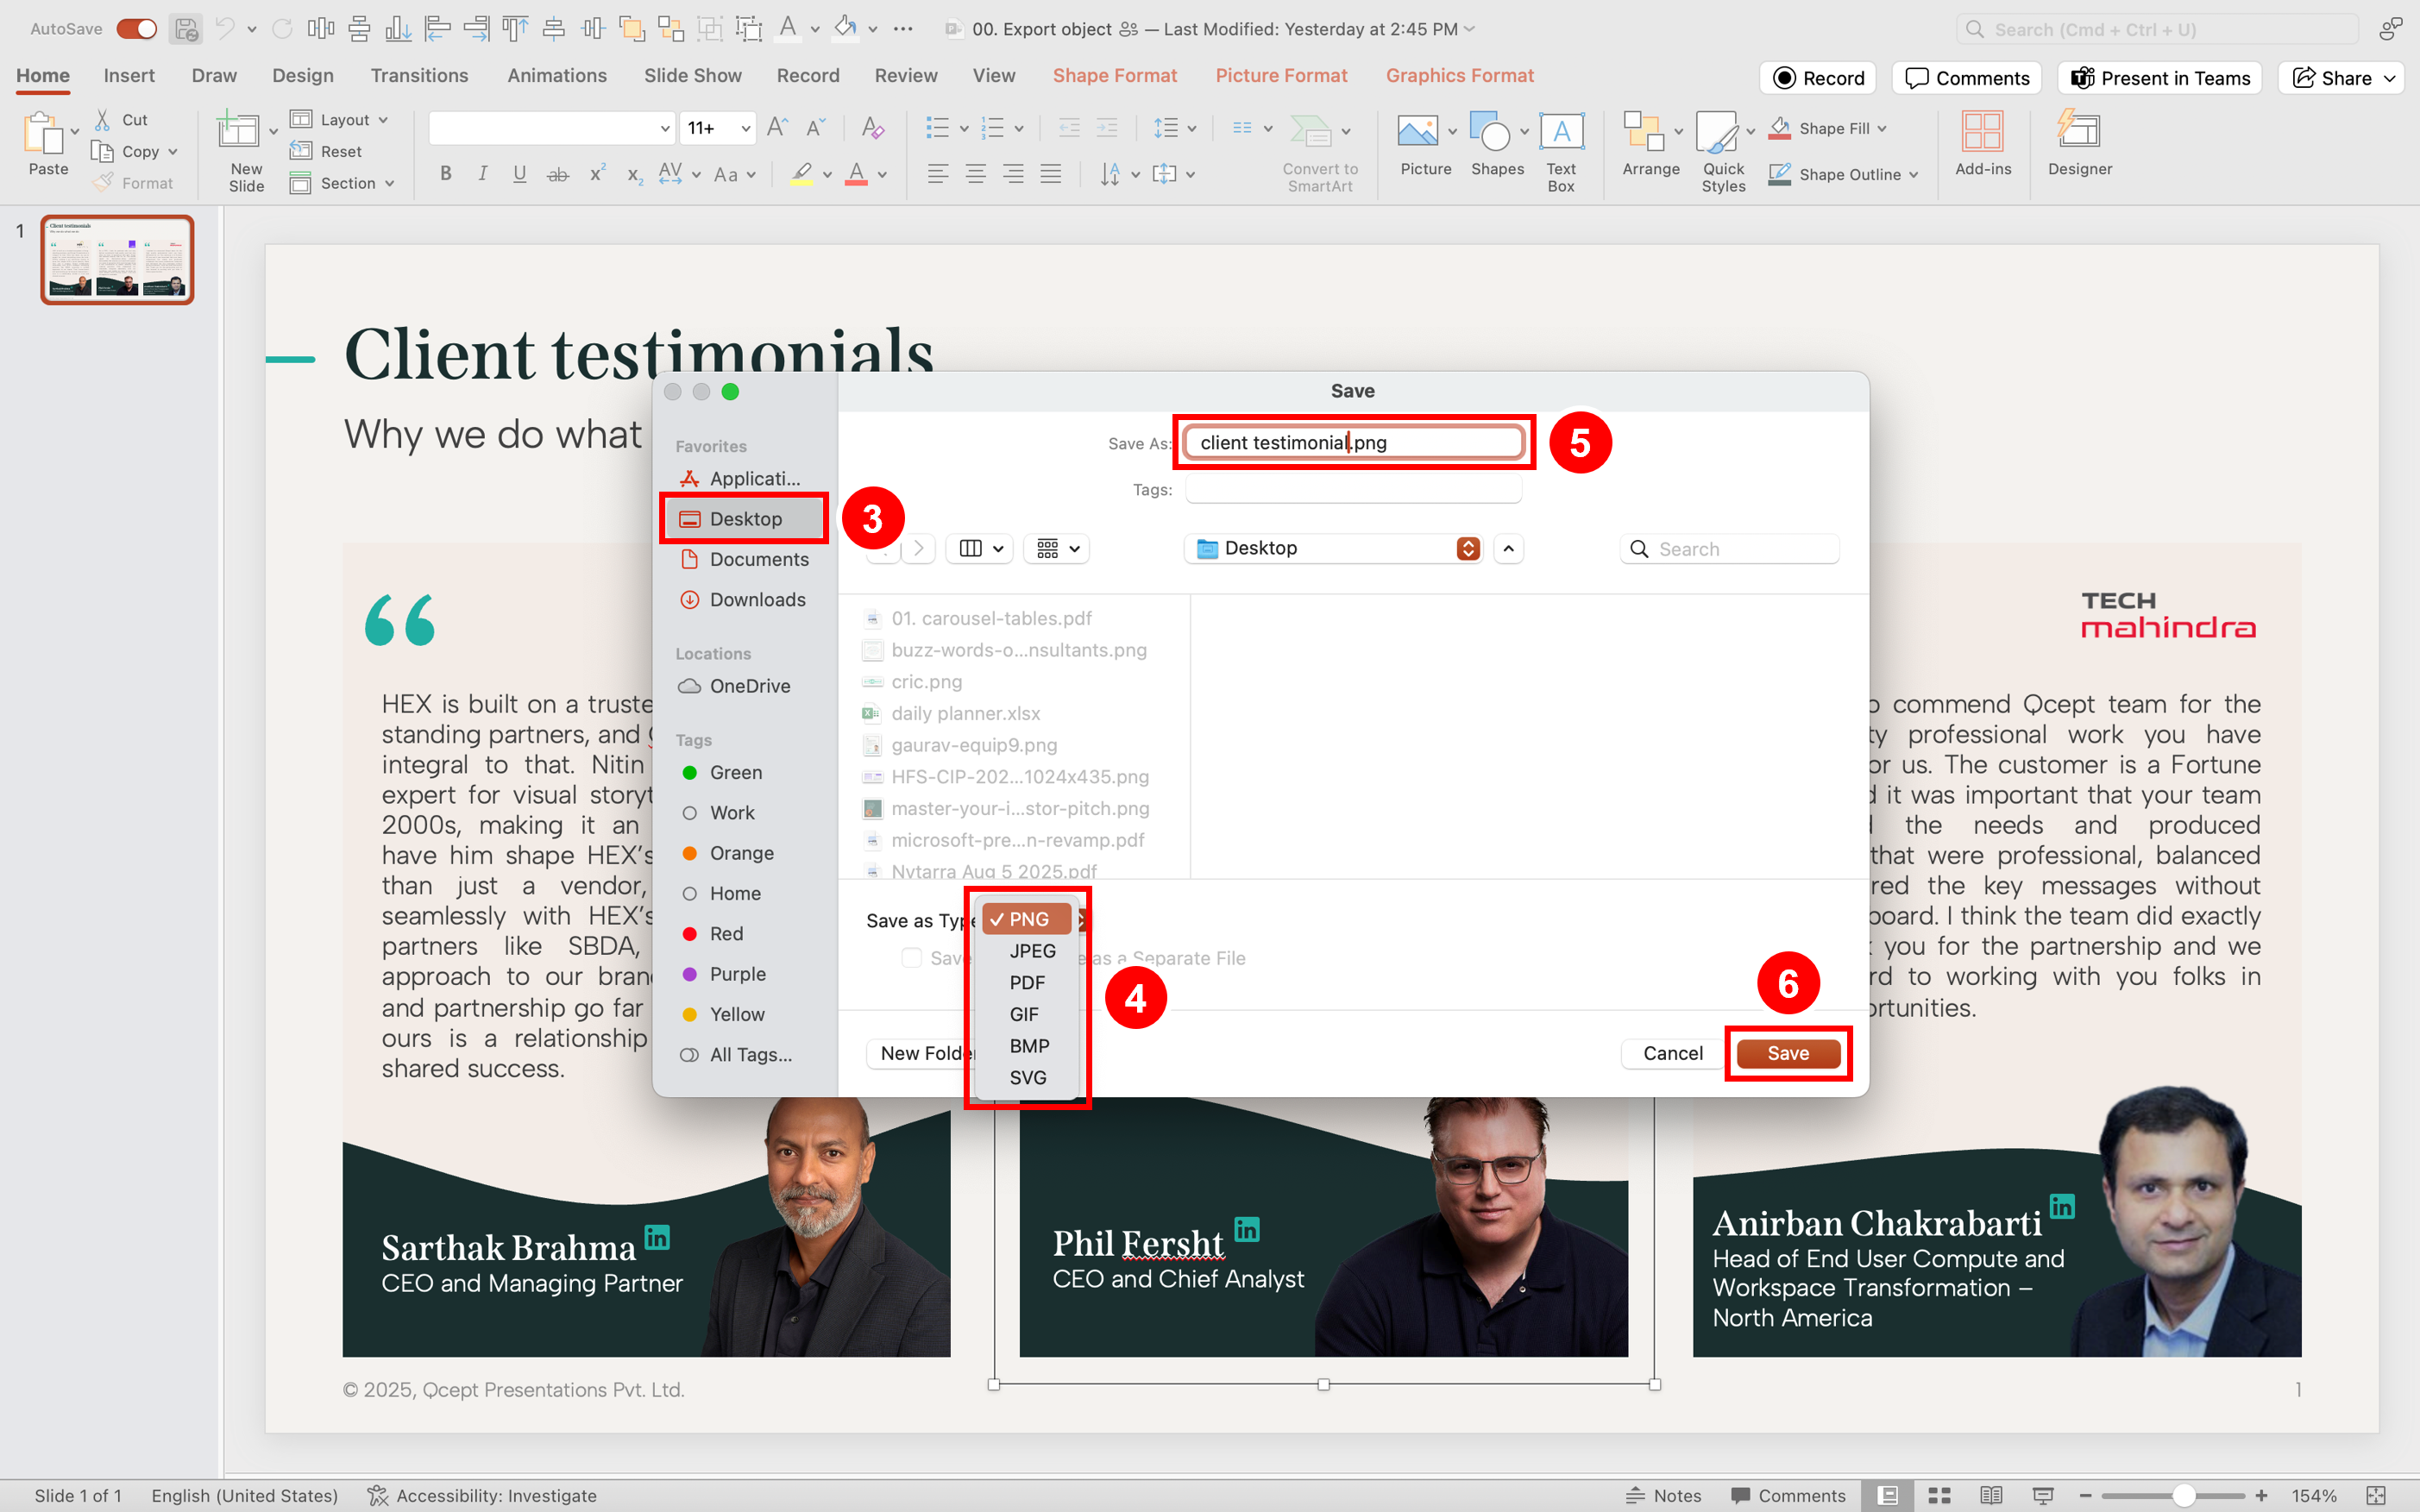Click the Accessibility Investigate status icon
The height and width of the screenshot is (1512, 2420).
tap(378, 1495)
